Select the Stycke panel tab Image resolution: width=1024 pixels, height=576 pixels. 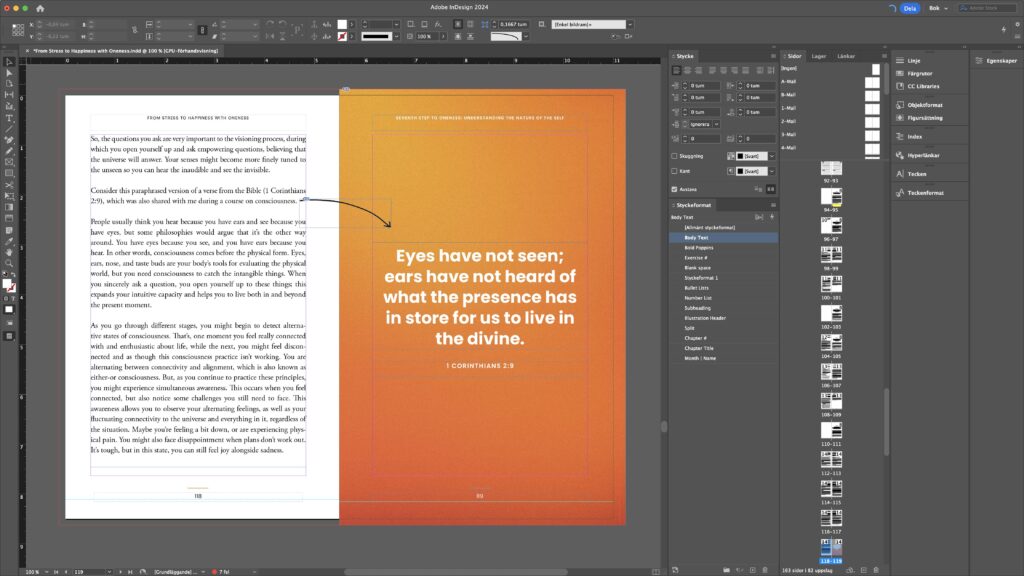684,56
